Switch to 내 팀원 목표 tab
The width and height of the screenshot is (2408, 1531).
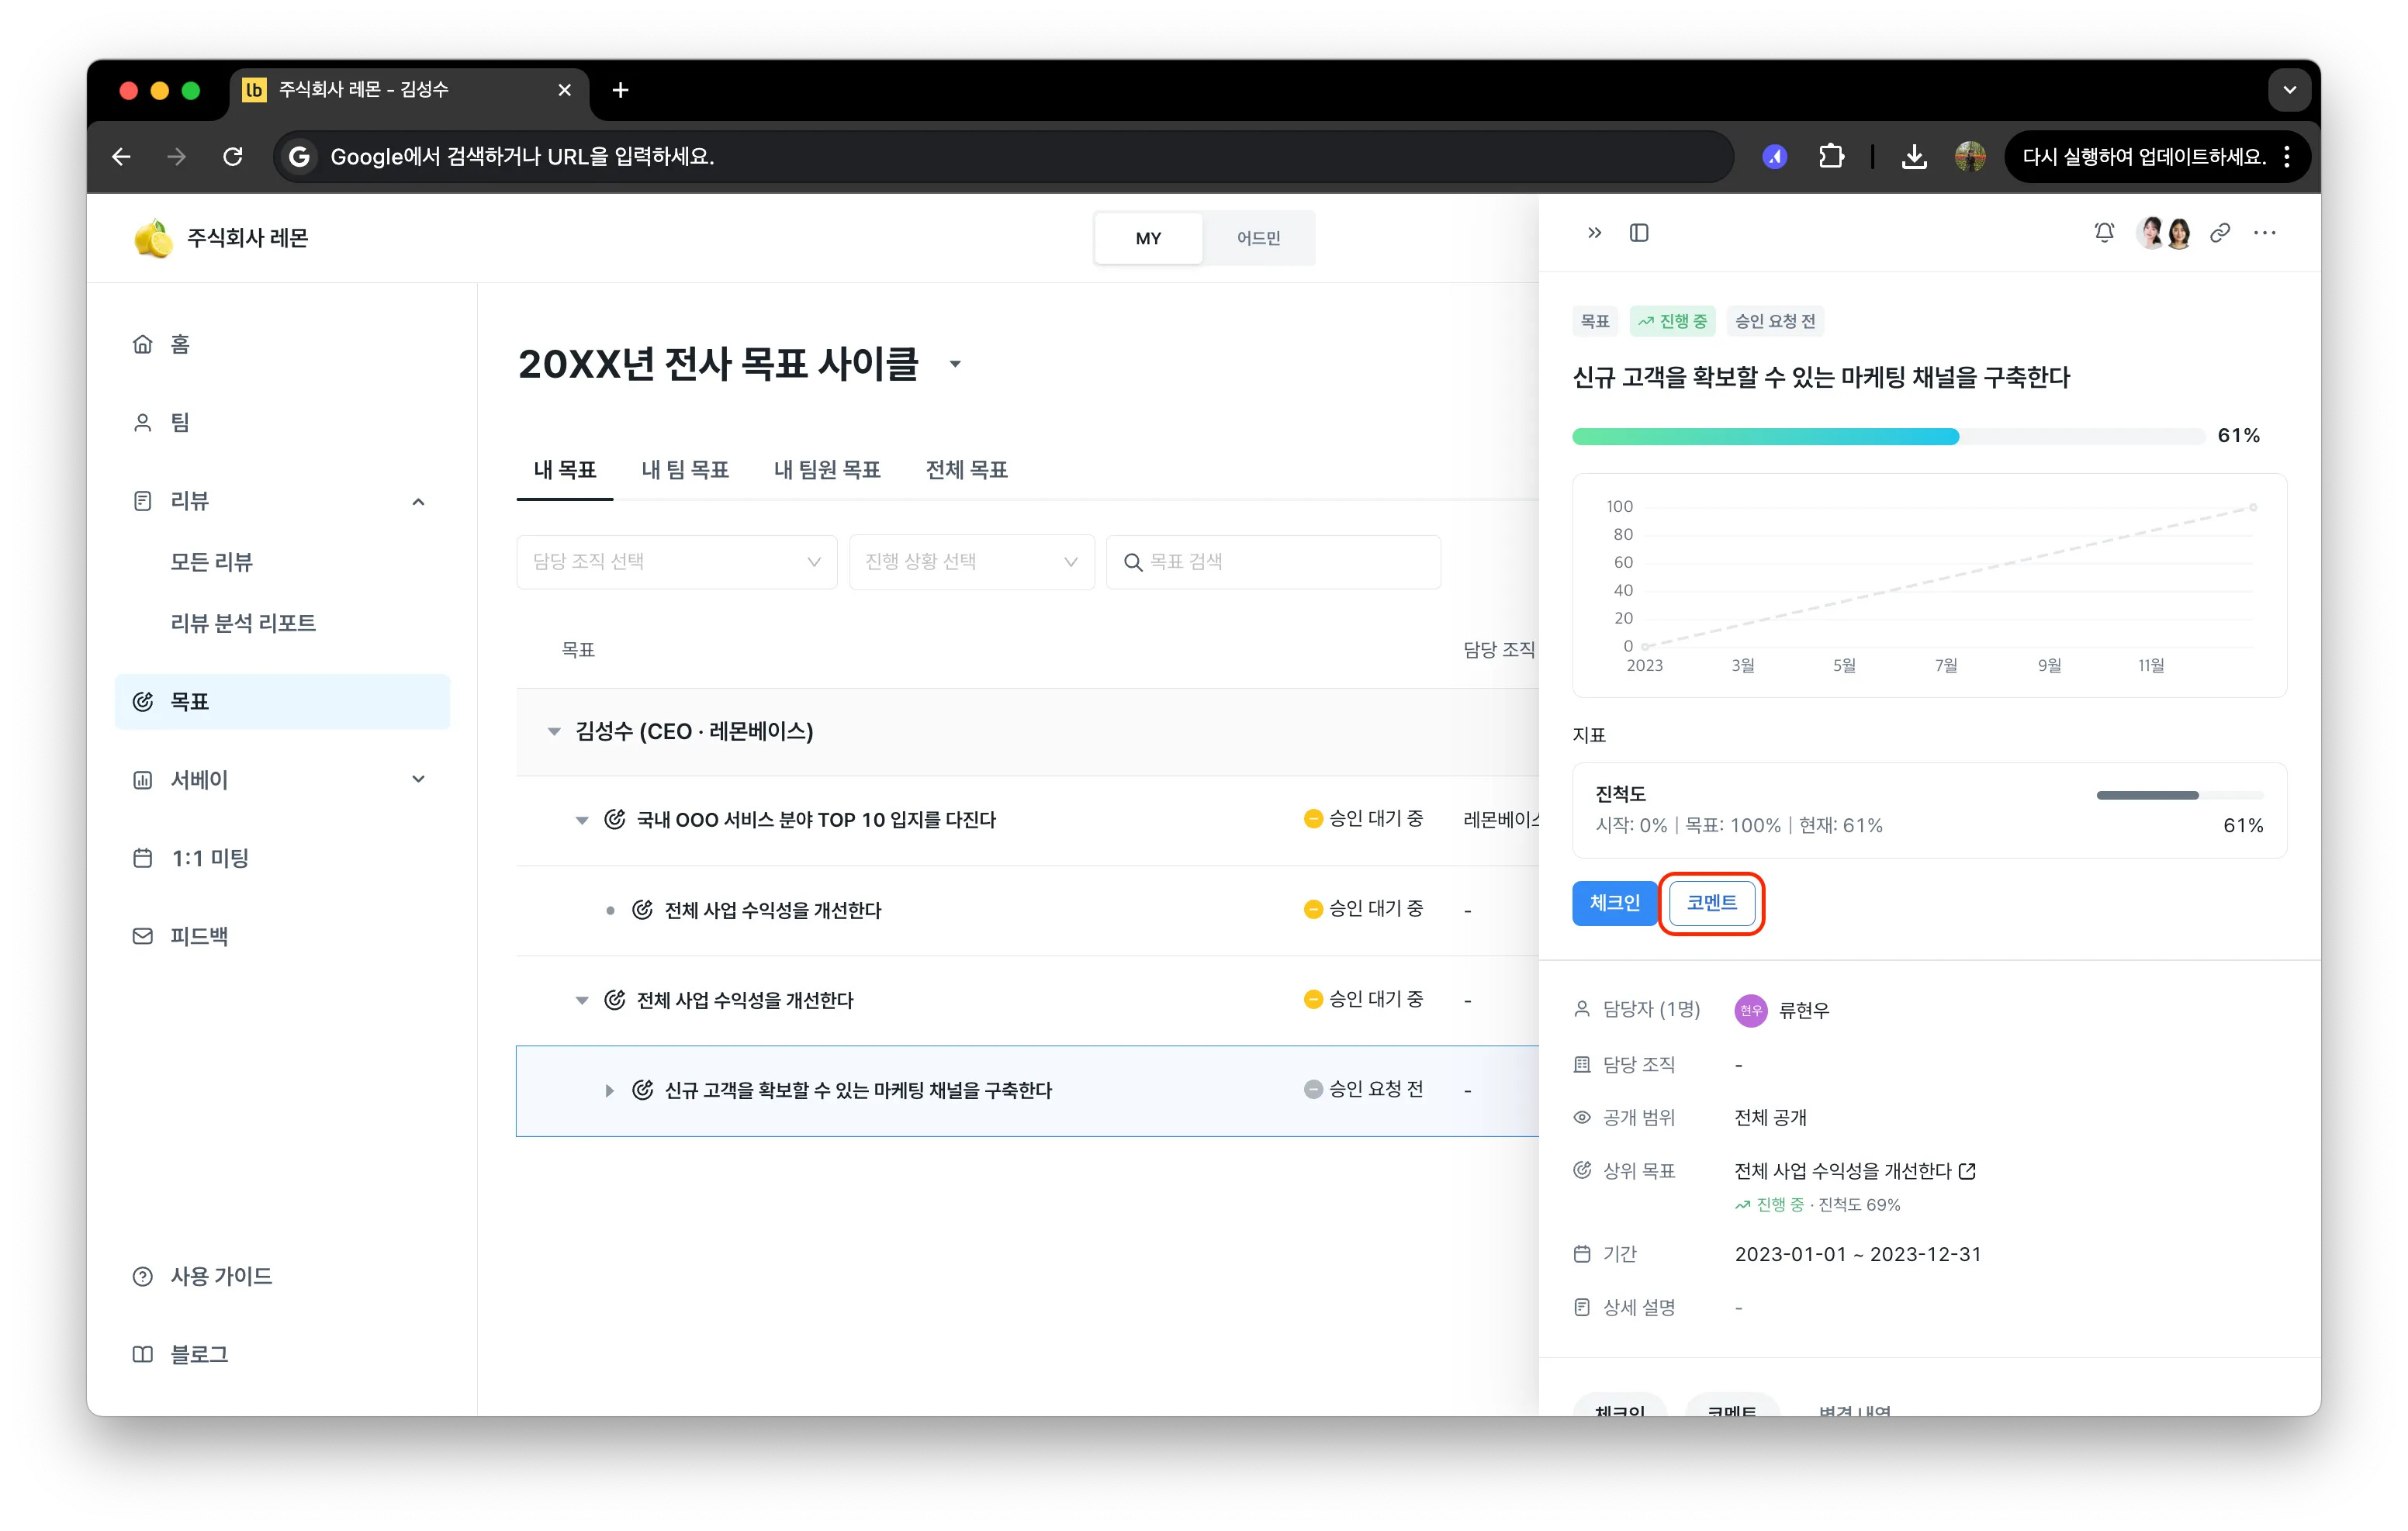click(x=827, y=470)
